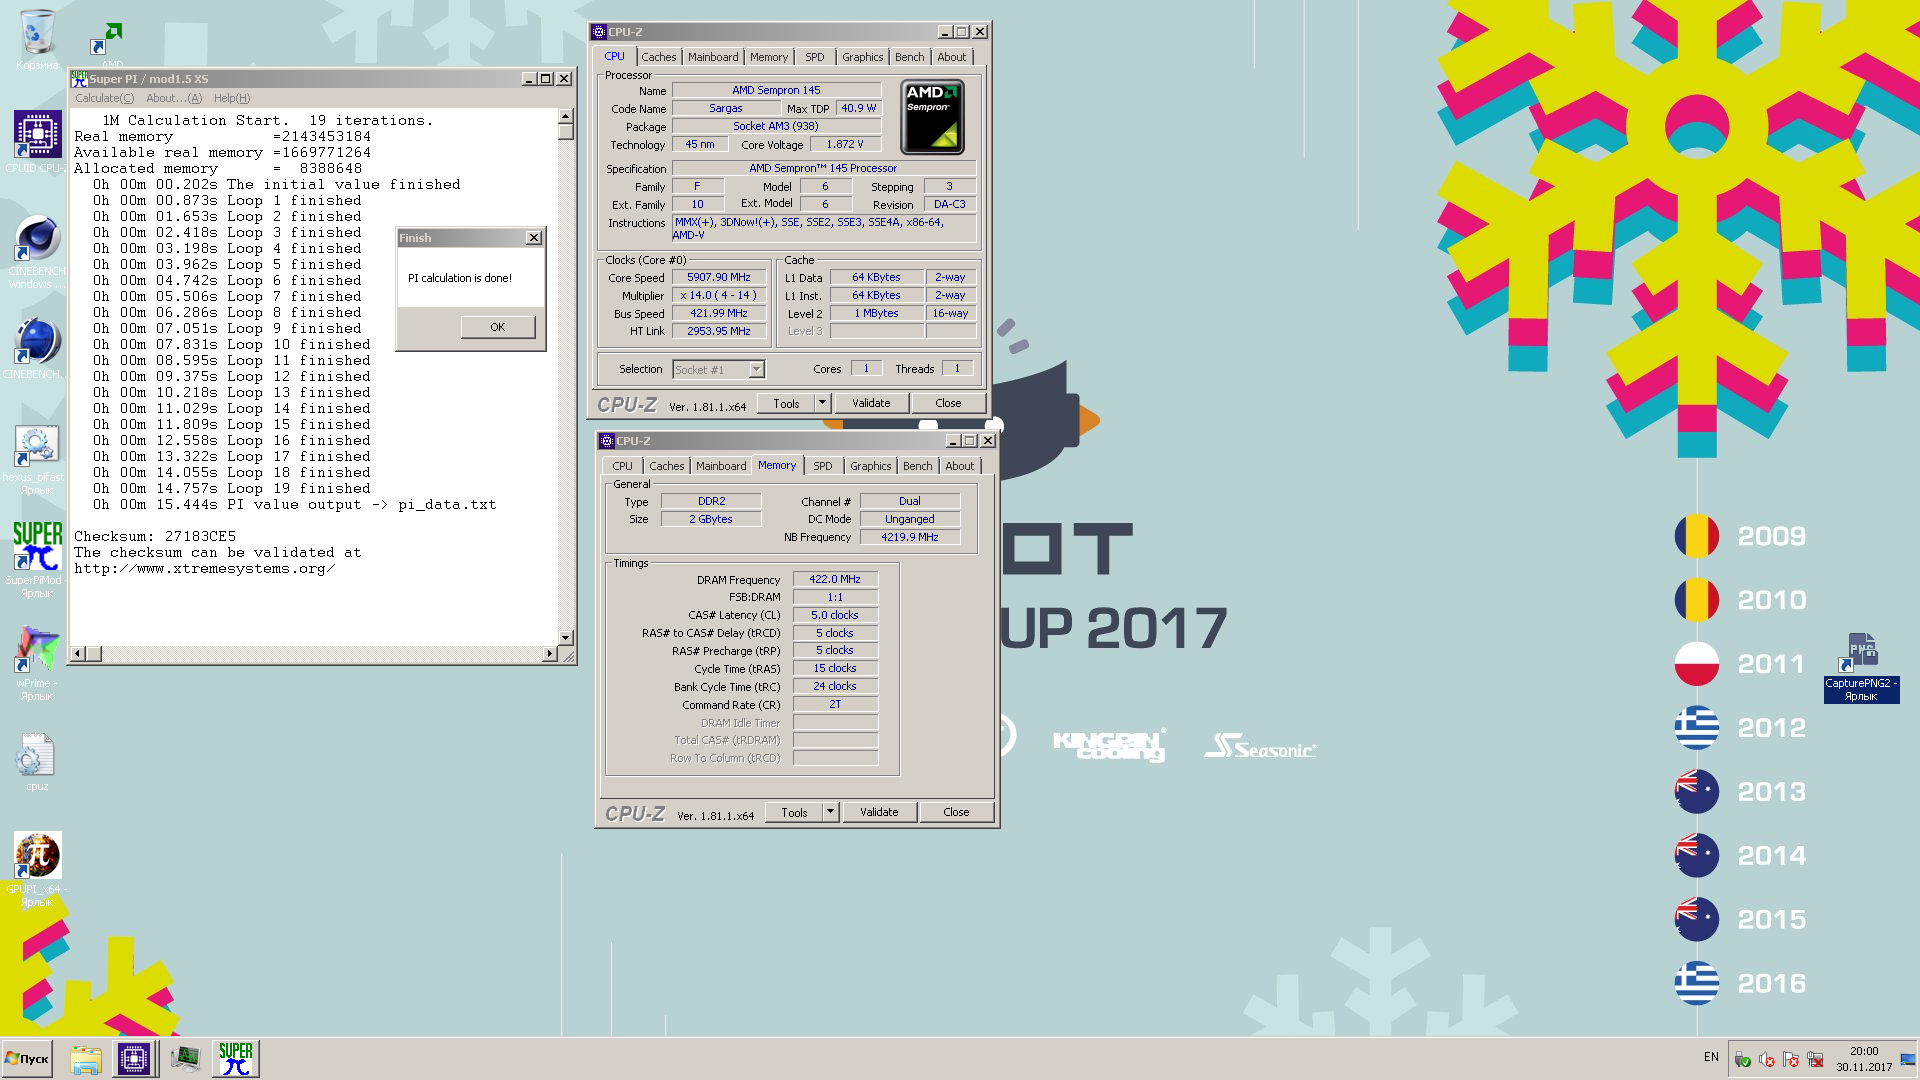Click the green shield tray icon

pos(1743,1059)
